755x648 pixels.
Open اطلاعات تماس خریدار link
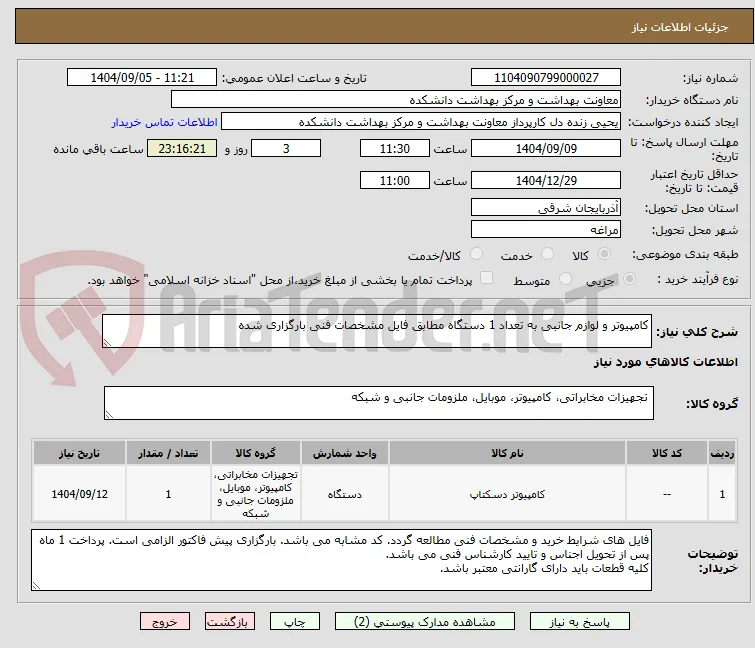point(165,122)
